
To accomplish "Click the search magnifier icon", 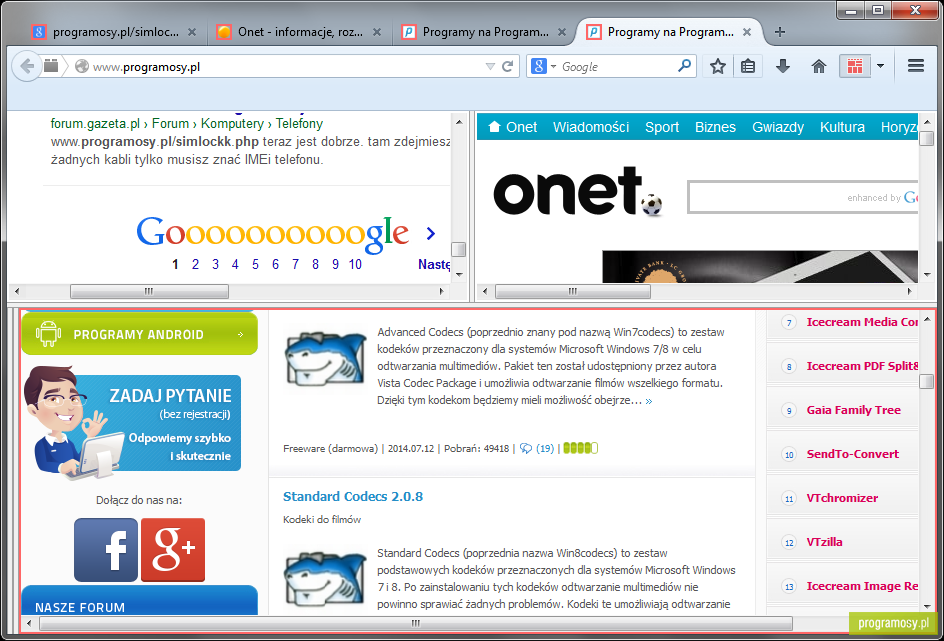I will coord(685,66).
